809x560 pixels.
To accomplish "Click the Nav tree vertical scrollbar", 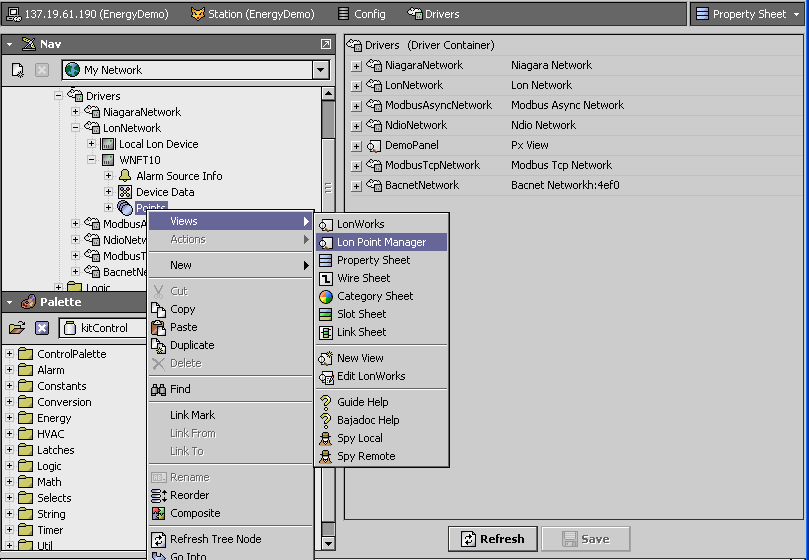I will pos(327,150).
